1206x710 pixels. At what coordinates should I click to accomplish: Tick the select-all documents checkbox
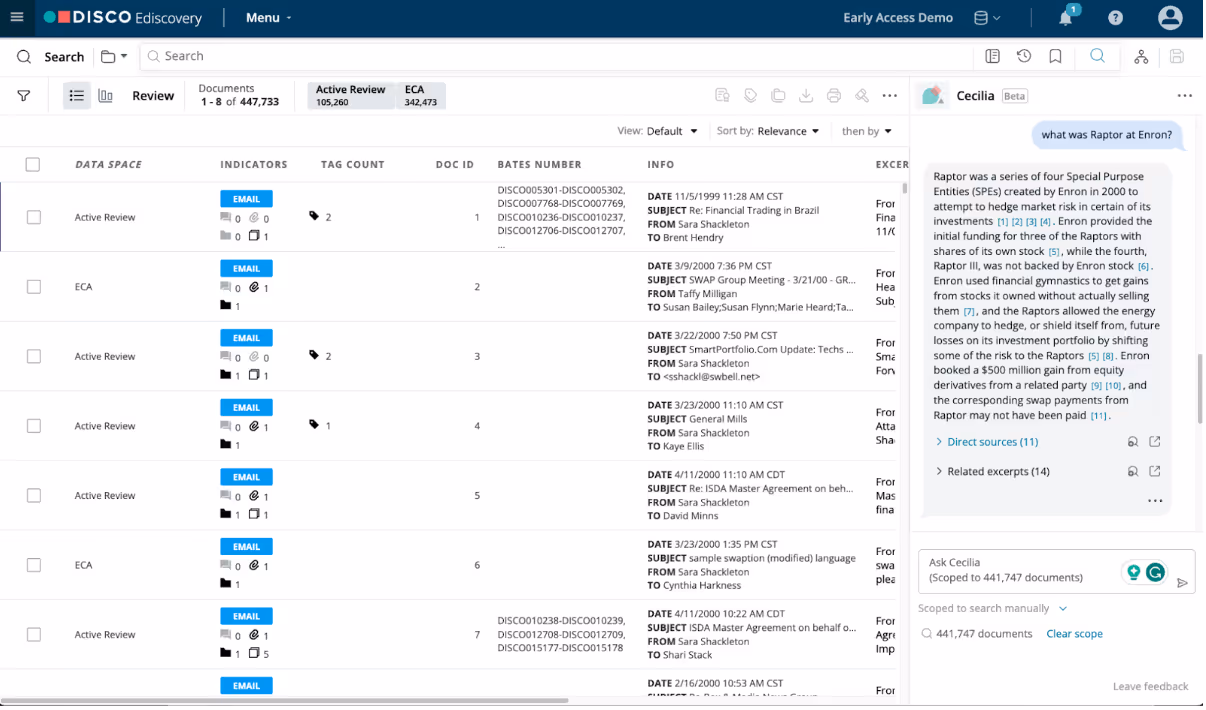[33, 164]
